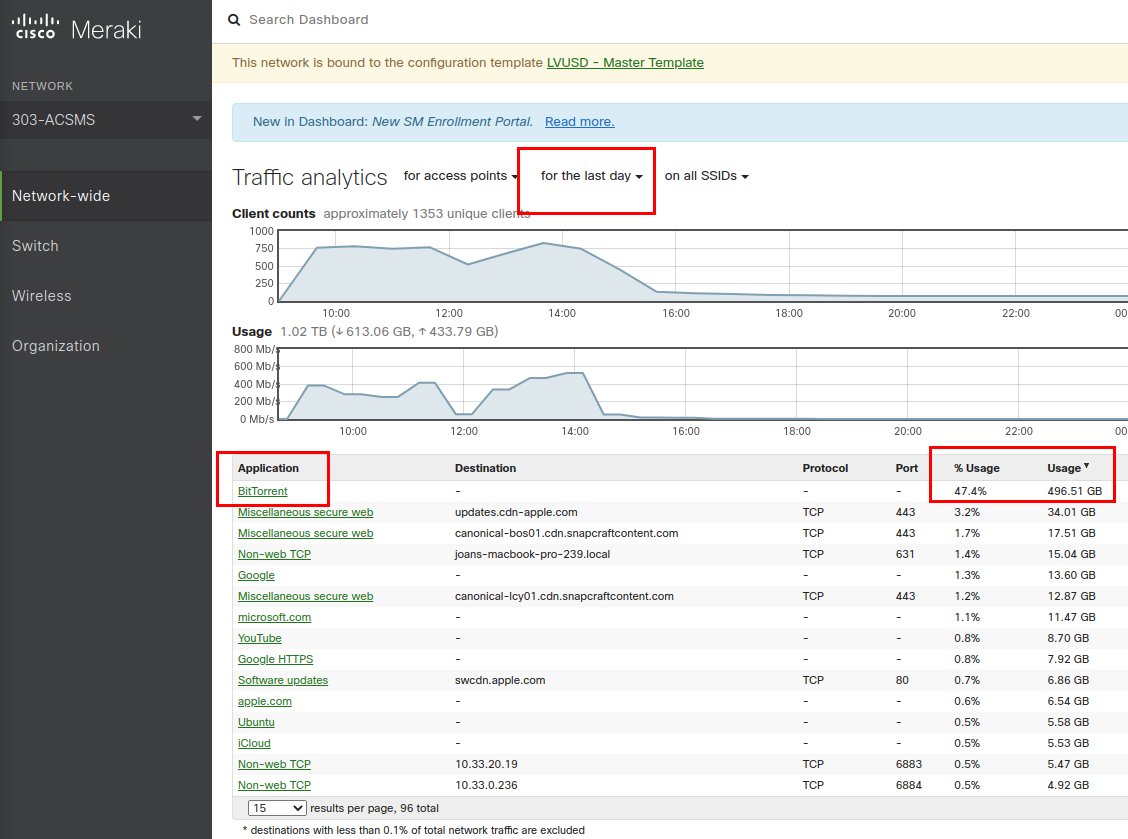Click the Search Dashboard field
Image resolution: width=1128 pixels, height=839 pixels.
pos(308,20)
